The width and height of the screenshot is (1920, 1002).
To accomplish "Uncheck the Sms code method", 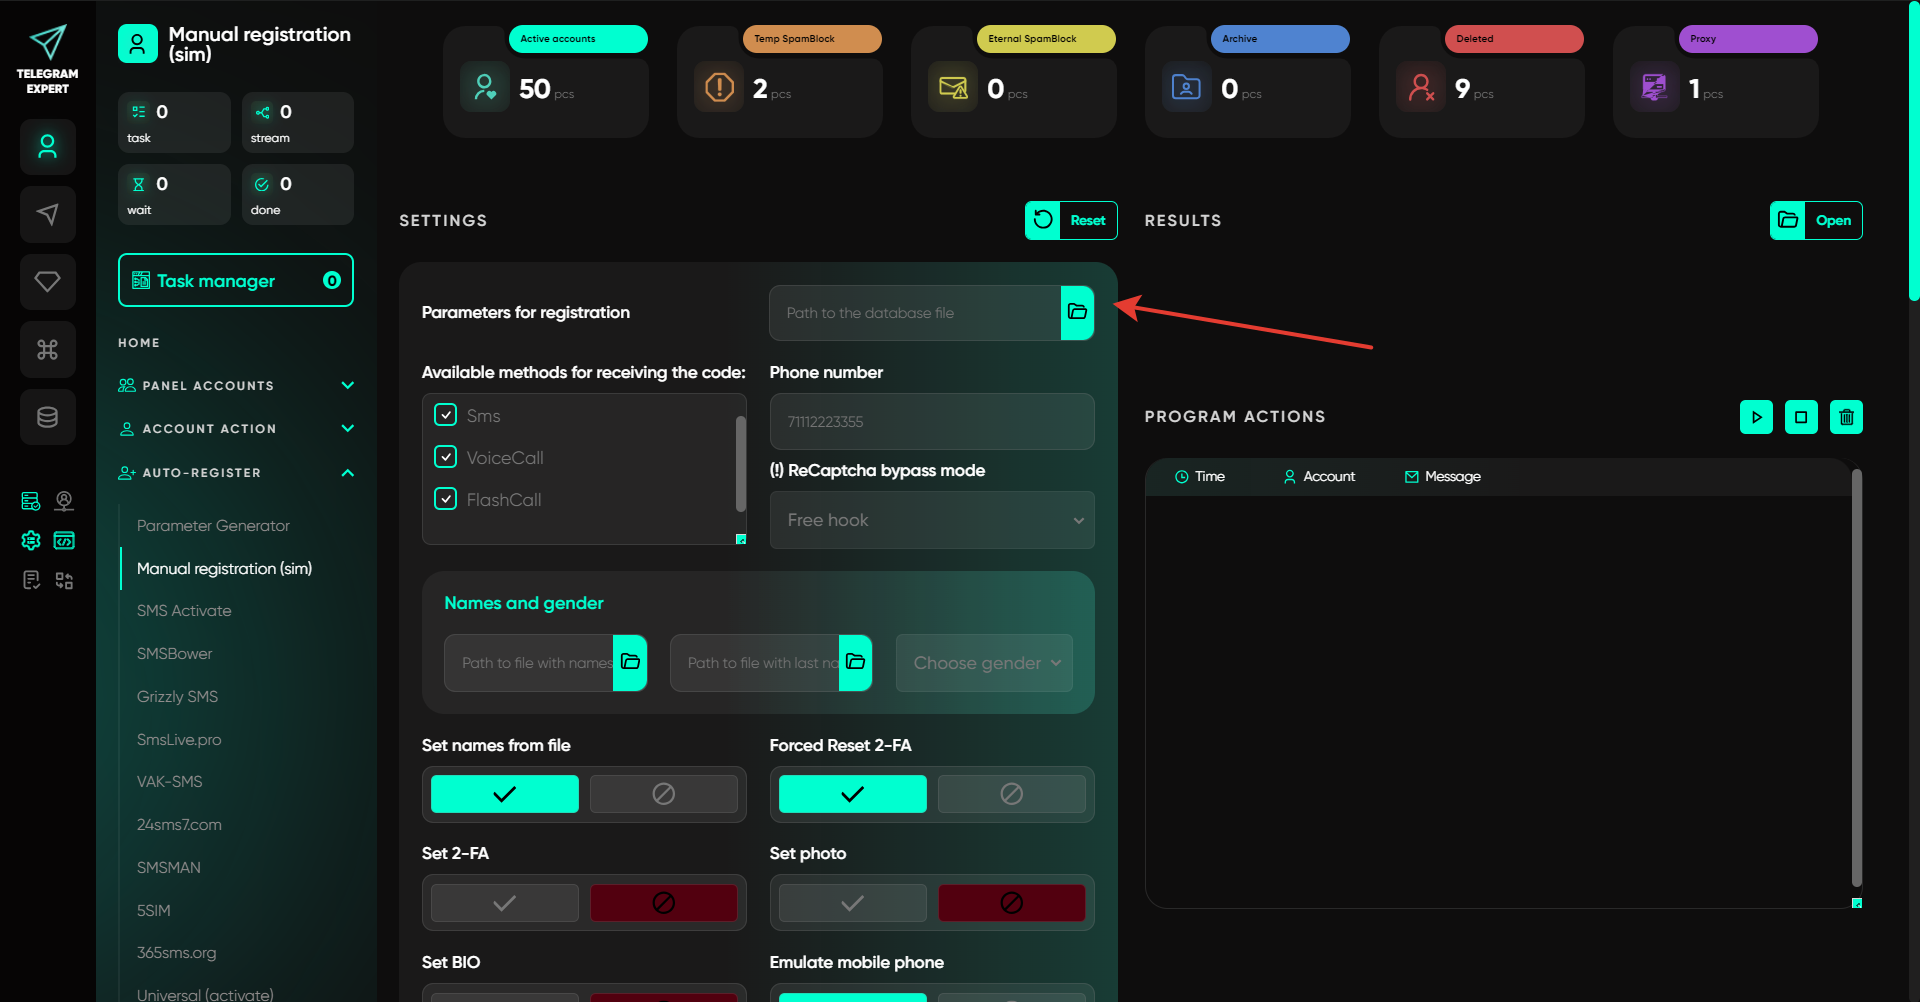I will (446, 415).
